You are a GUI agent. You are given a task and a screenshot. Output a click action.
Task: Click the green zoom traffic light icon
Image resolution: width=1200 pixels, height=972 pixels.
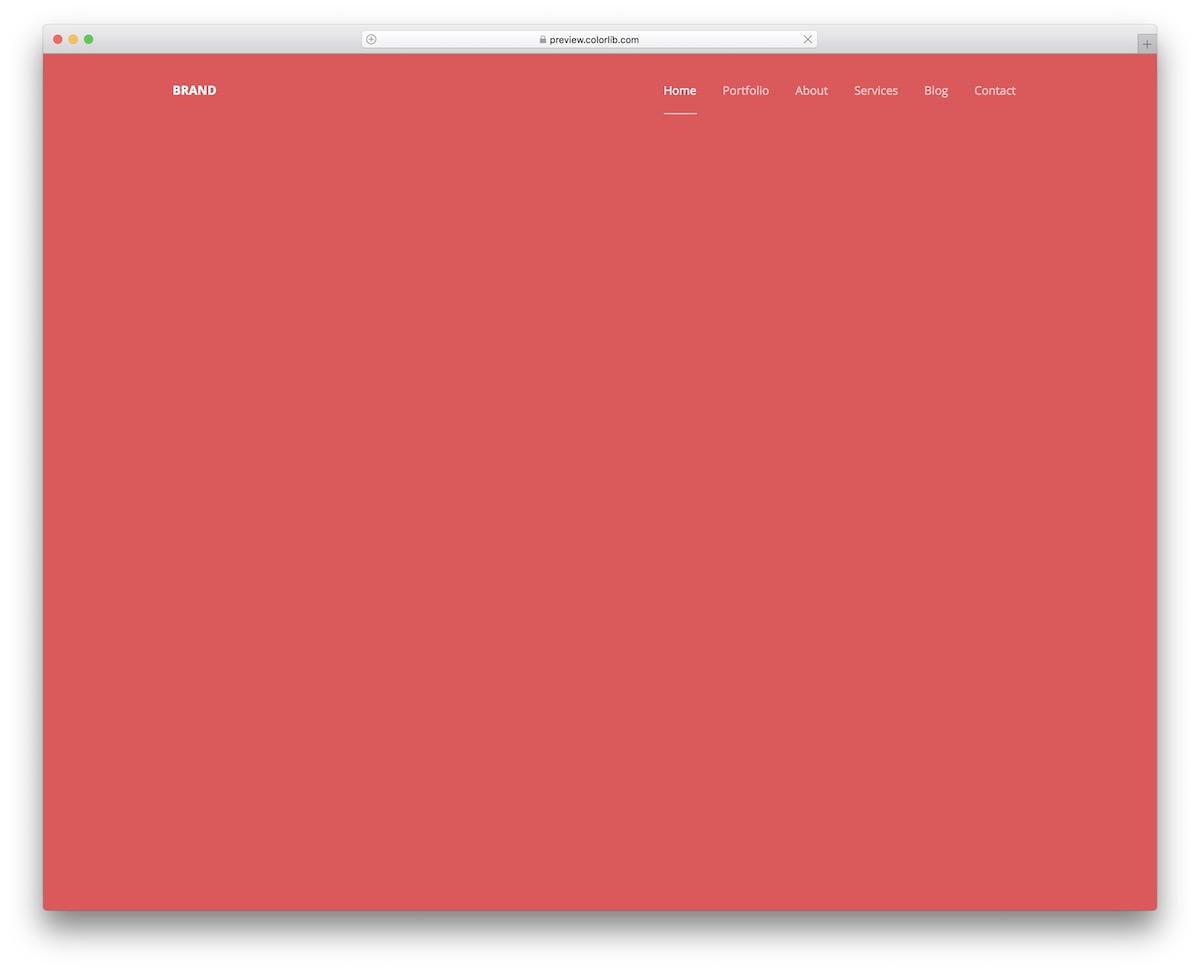[x=88, y=39]
